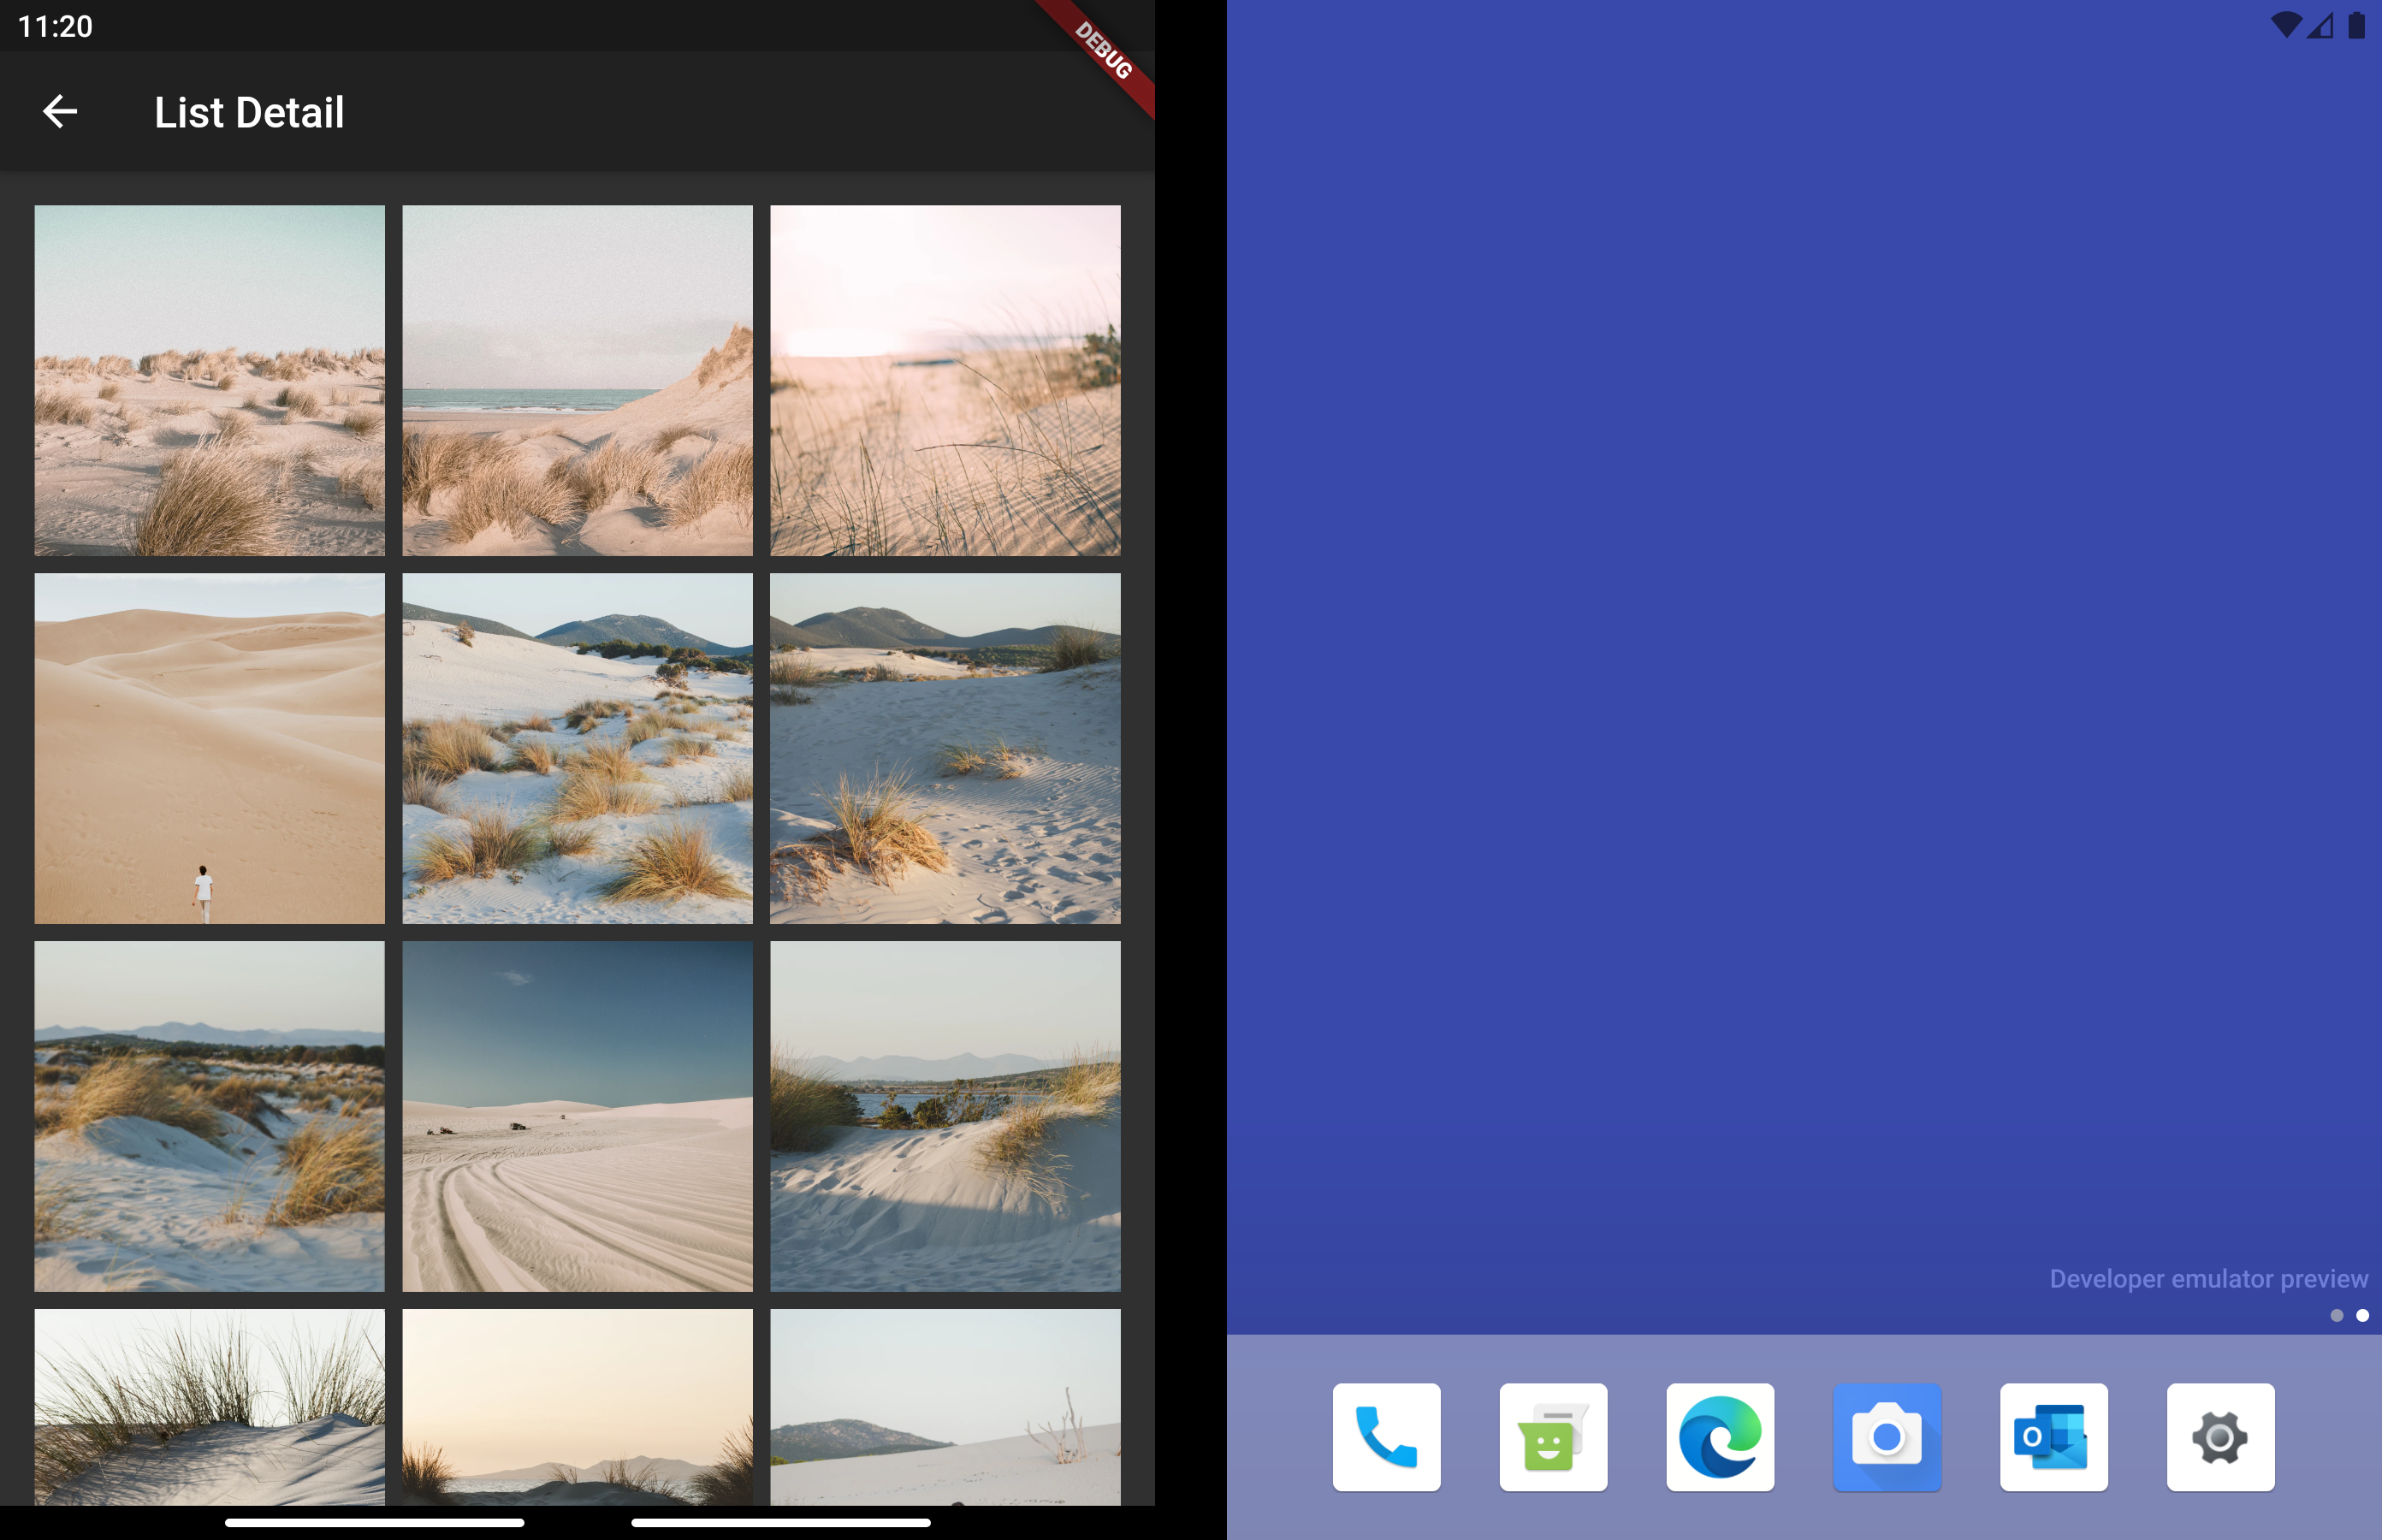Open photo with person walking on dune
The width and height of the screenshot is (2382, 1540).
click(209, 748)
